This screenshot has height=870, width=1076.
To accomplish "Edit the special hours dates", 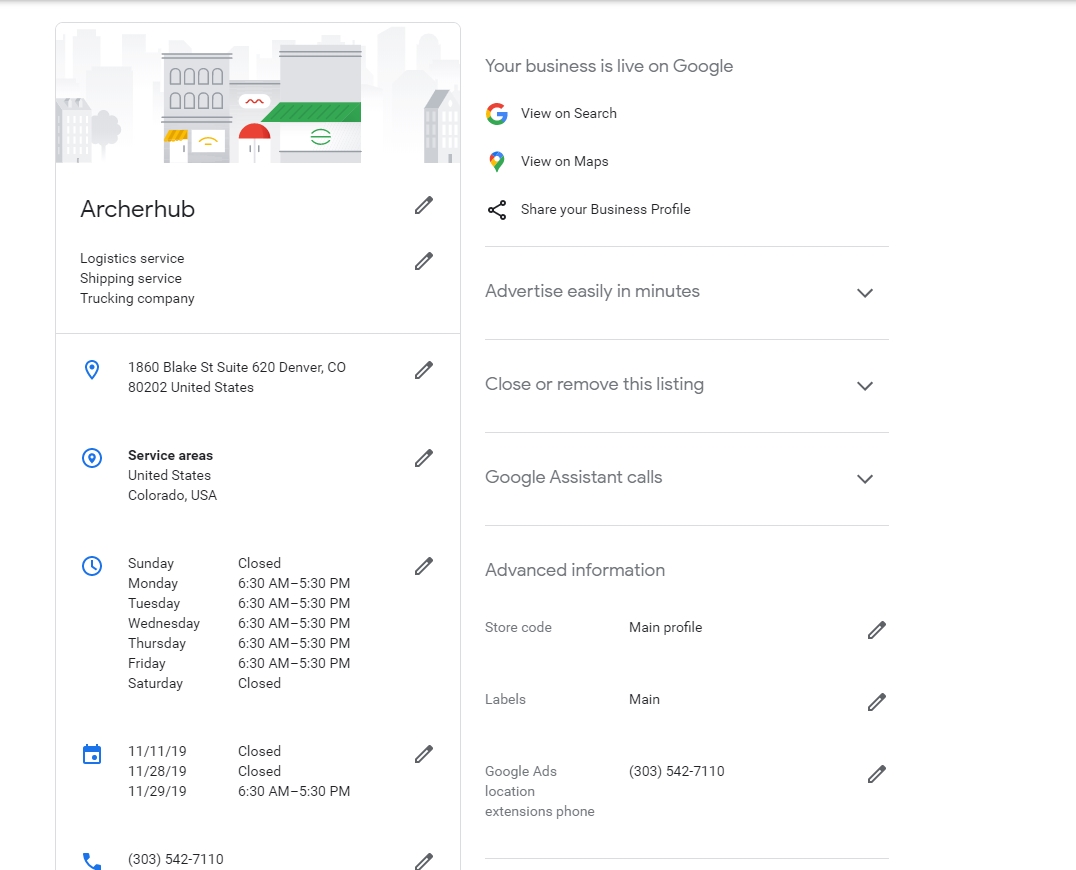I will point(424,754).
